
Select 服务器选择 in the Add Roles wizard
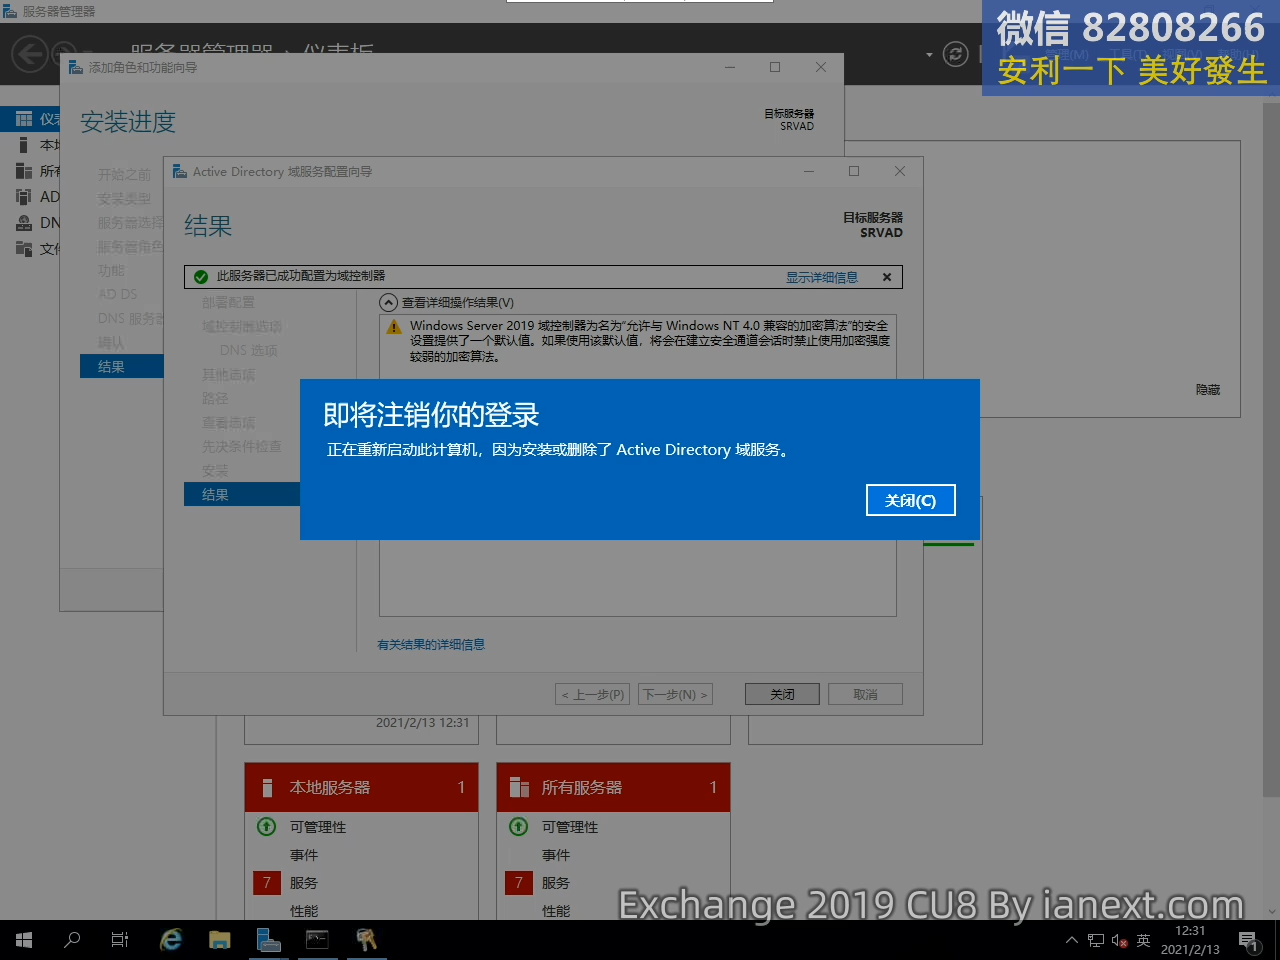pos(130,222)
